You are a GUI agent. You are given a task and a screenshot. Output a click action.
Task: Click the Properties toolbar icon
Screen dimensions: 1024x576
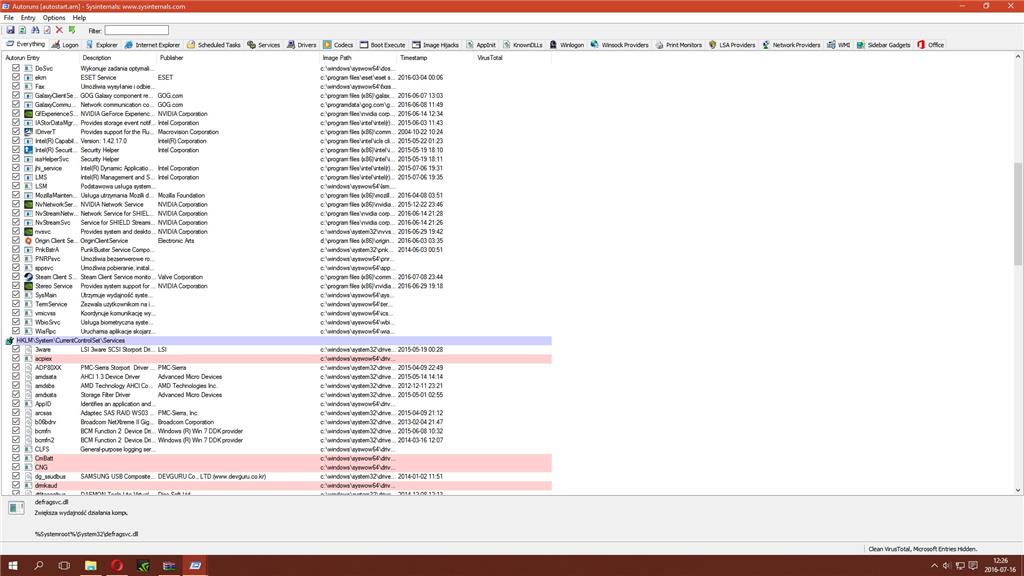pyautogui.click(x=47, y=30)
